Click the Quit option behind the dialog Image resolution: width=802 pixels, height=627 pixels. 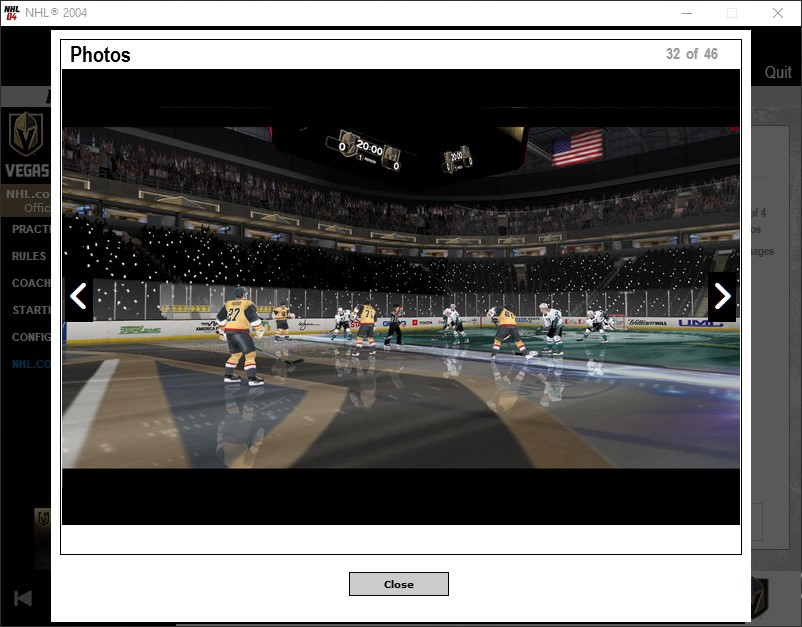778,73
